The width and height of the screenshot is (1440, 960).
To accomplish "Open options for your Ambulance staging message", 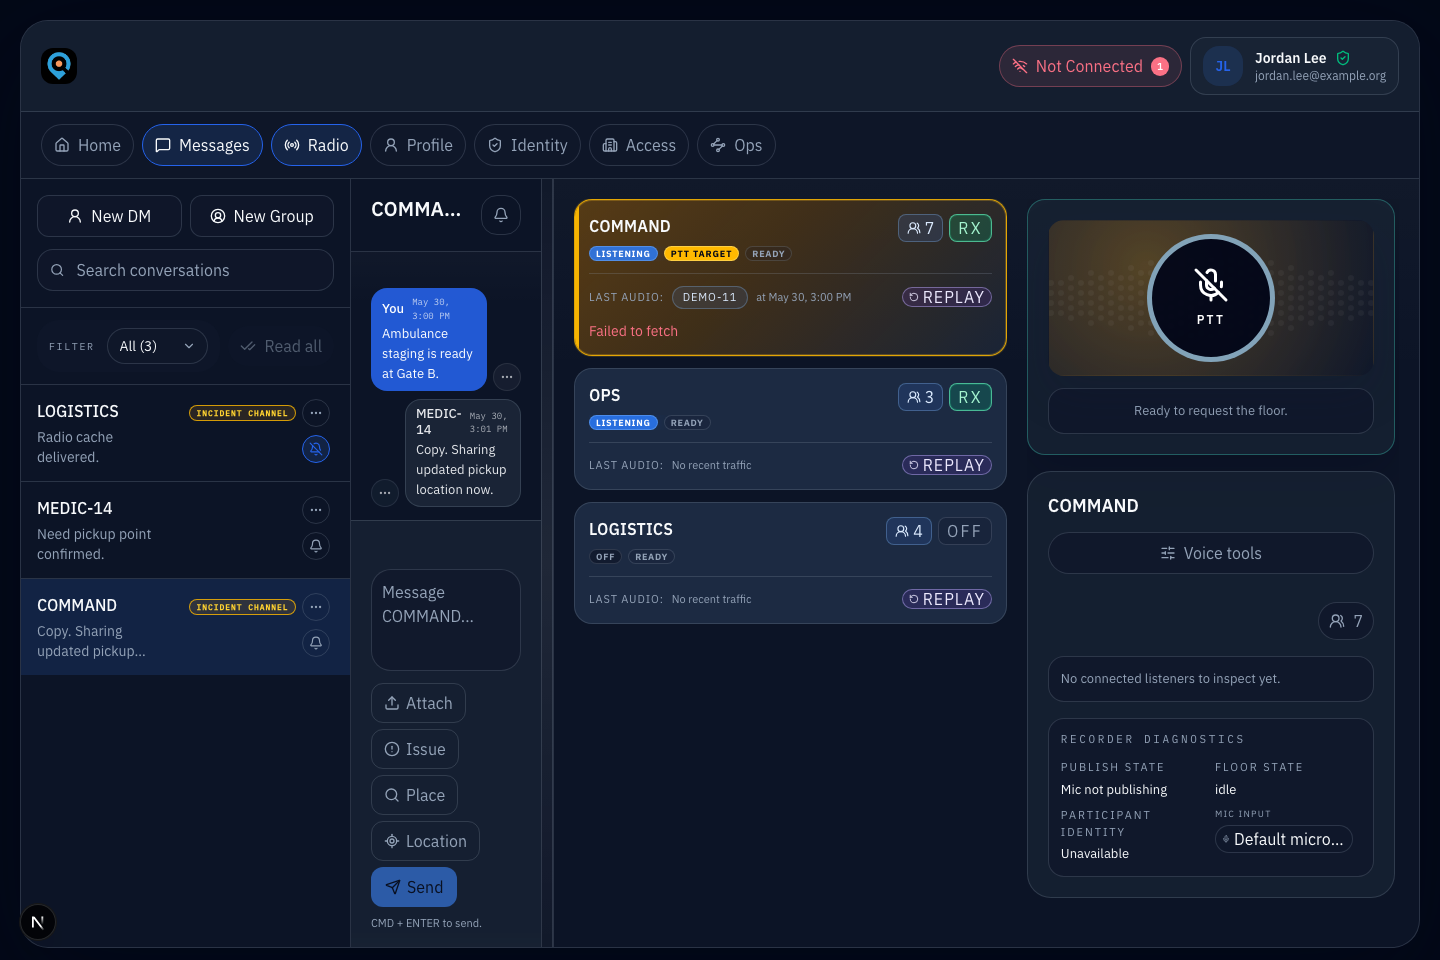I will pos(507,377).
